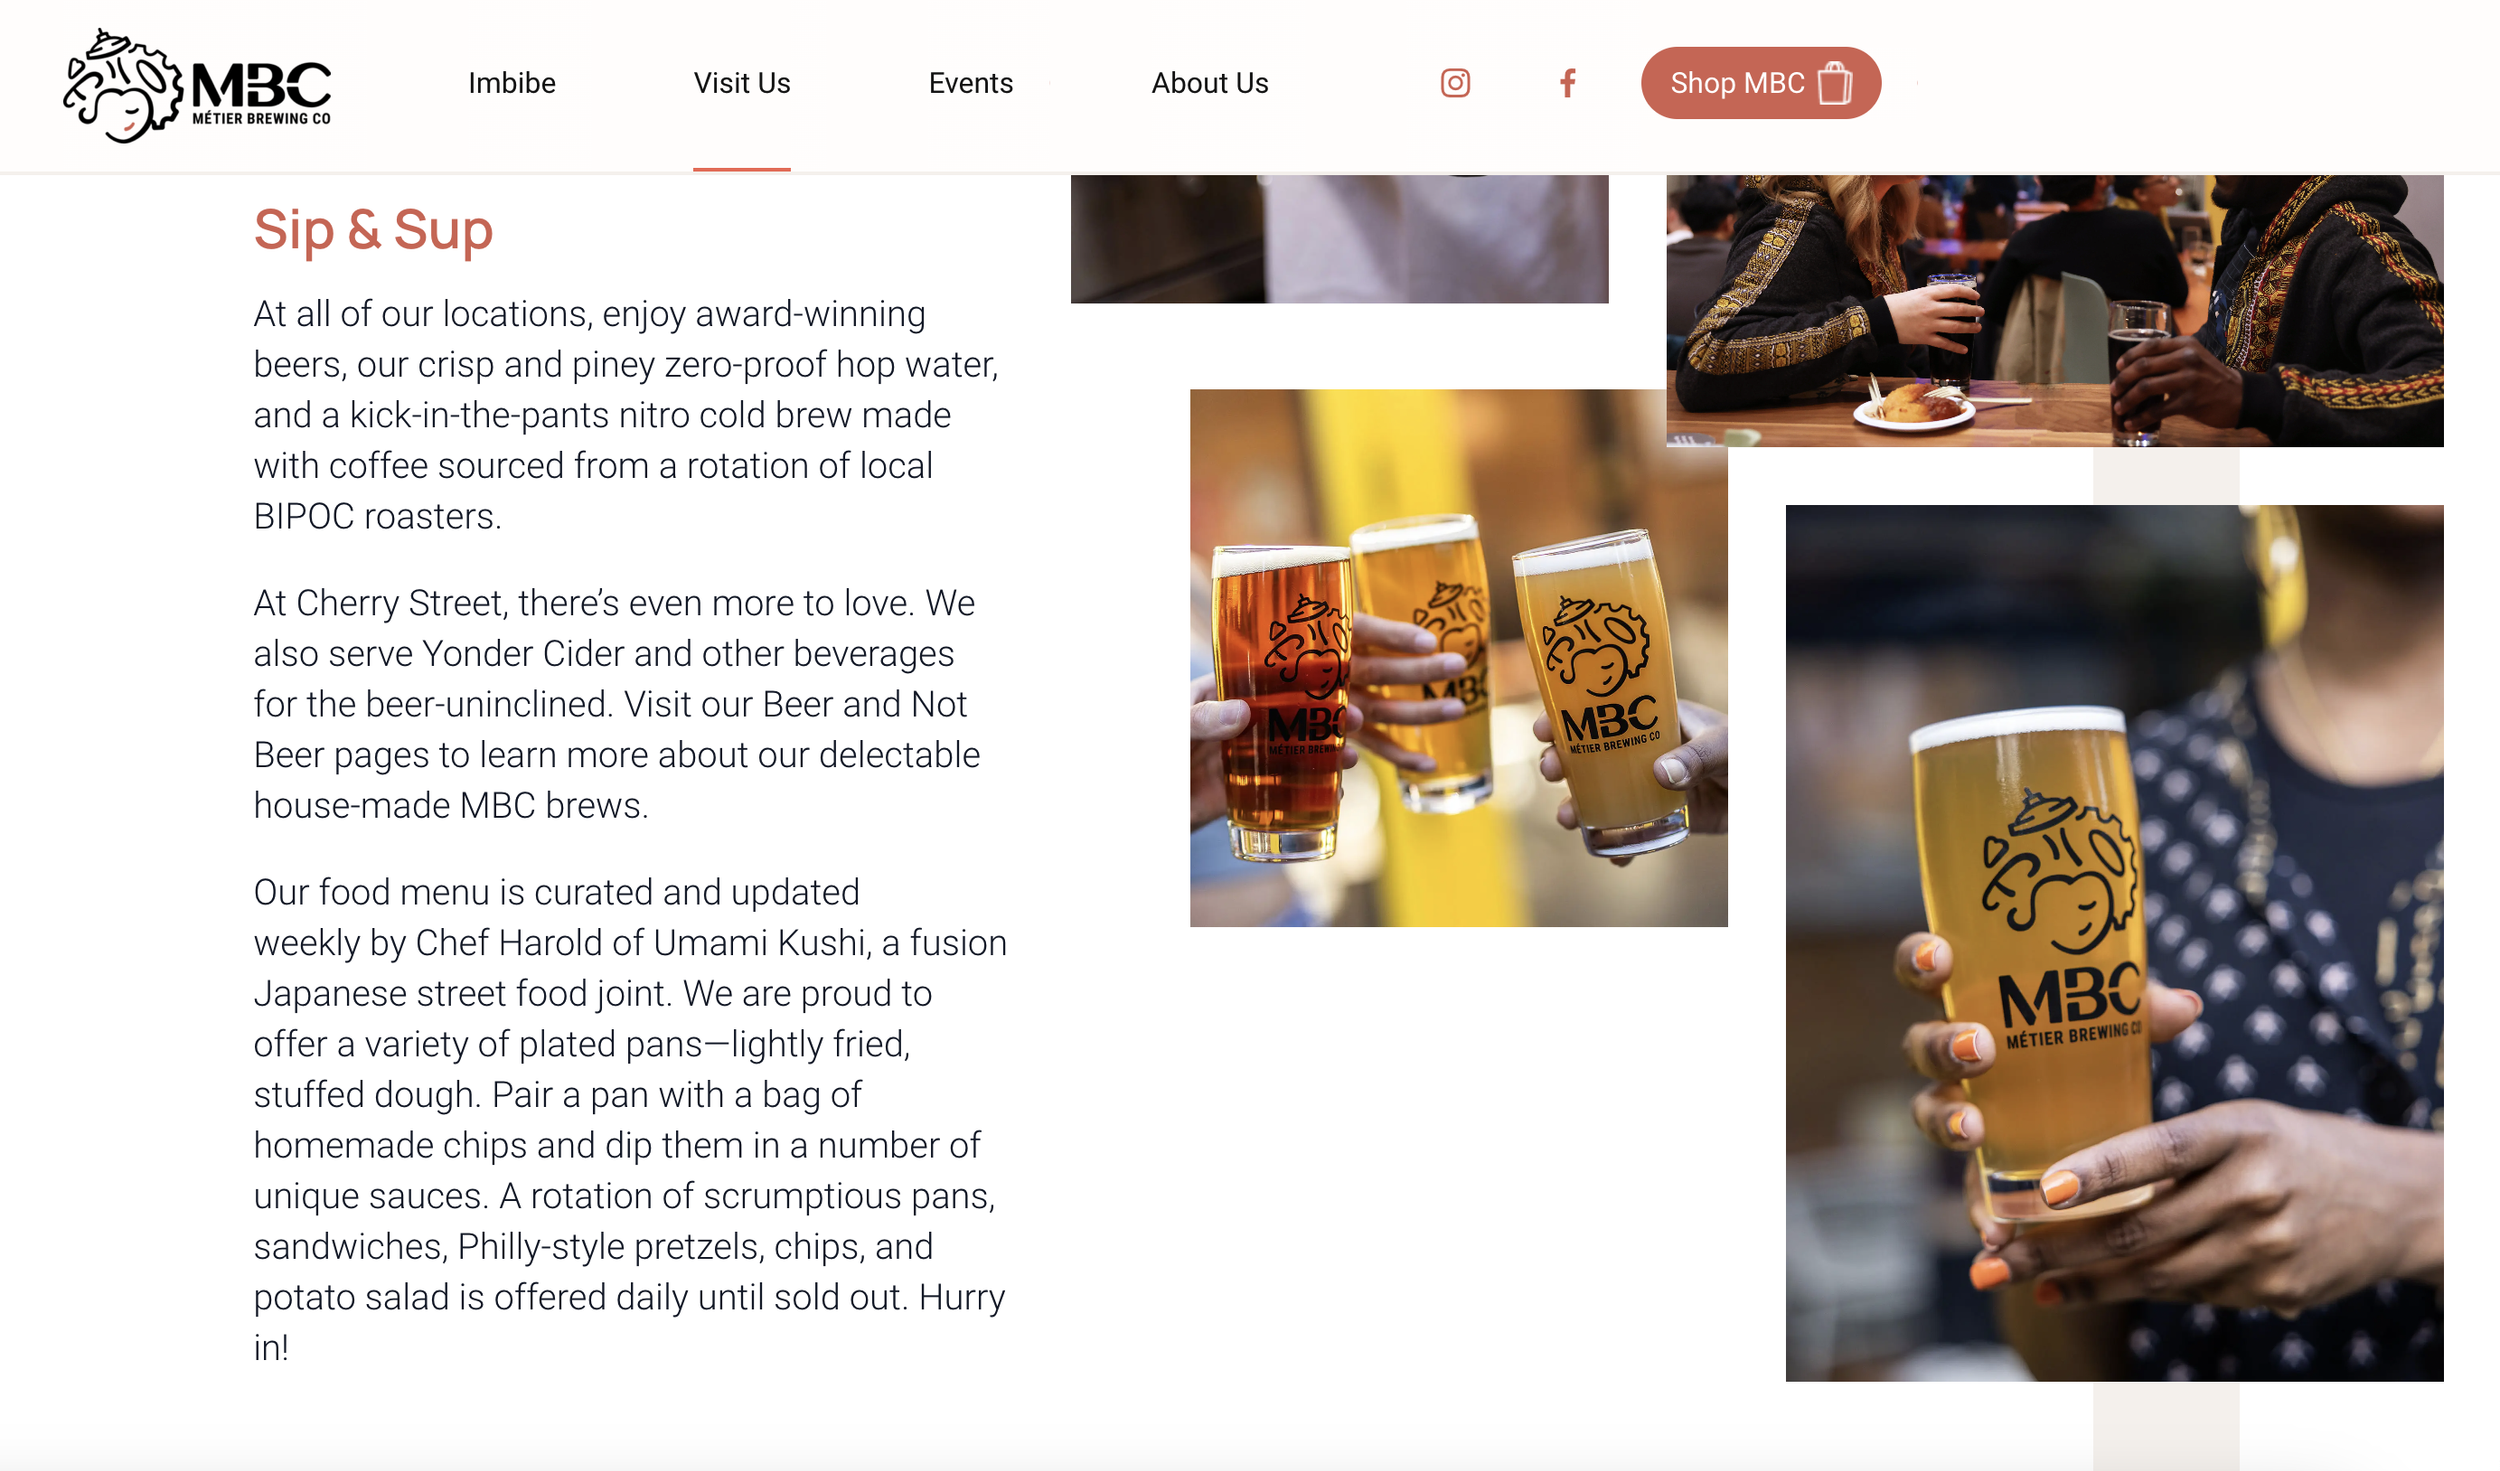Open the Events menu

tap(970, 83)
